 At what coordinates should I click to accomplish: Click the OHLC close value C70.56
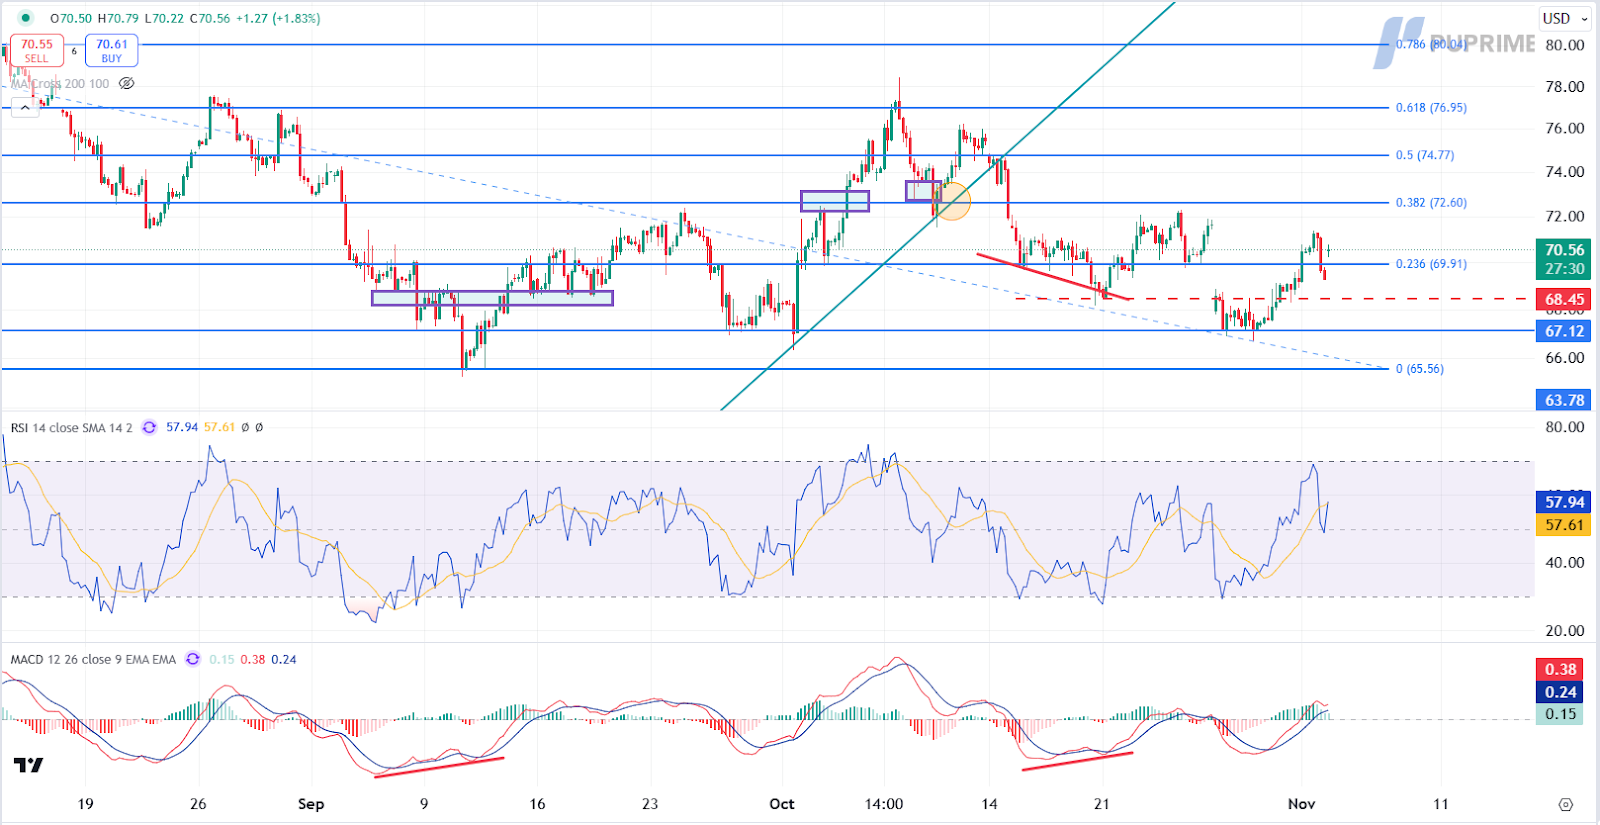pos(208,18)
